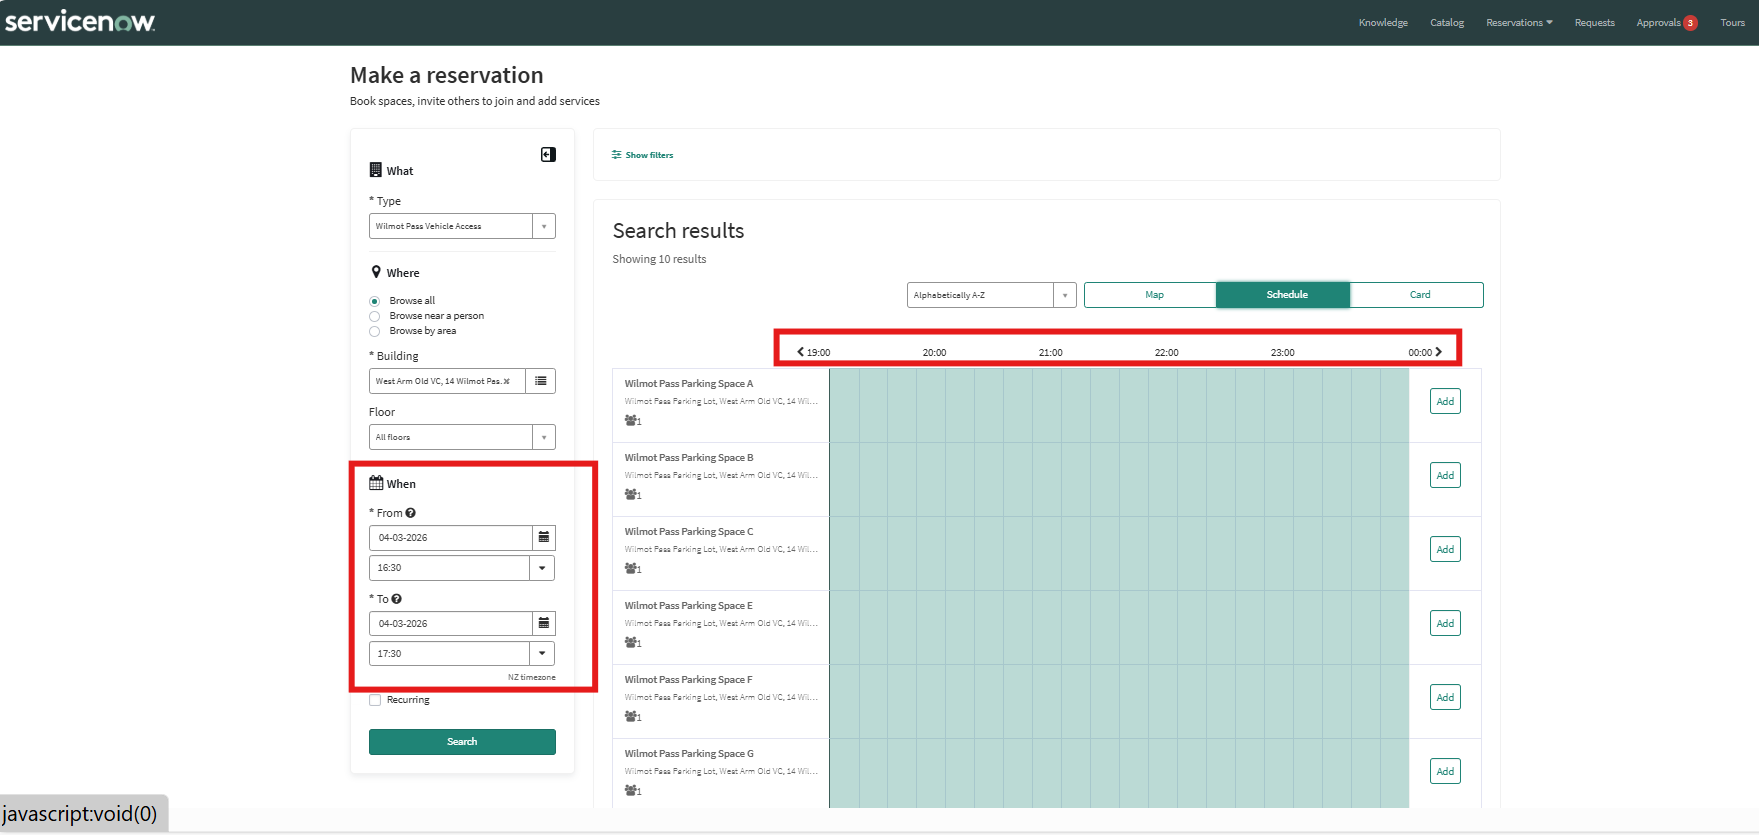Open the Reservations menu in header
1759x835 pixels.
(1518, 23)
